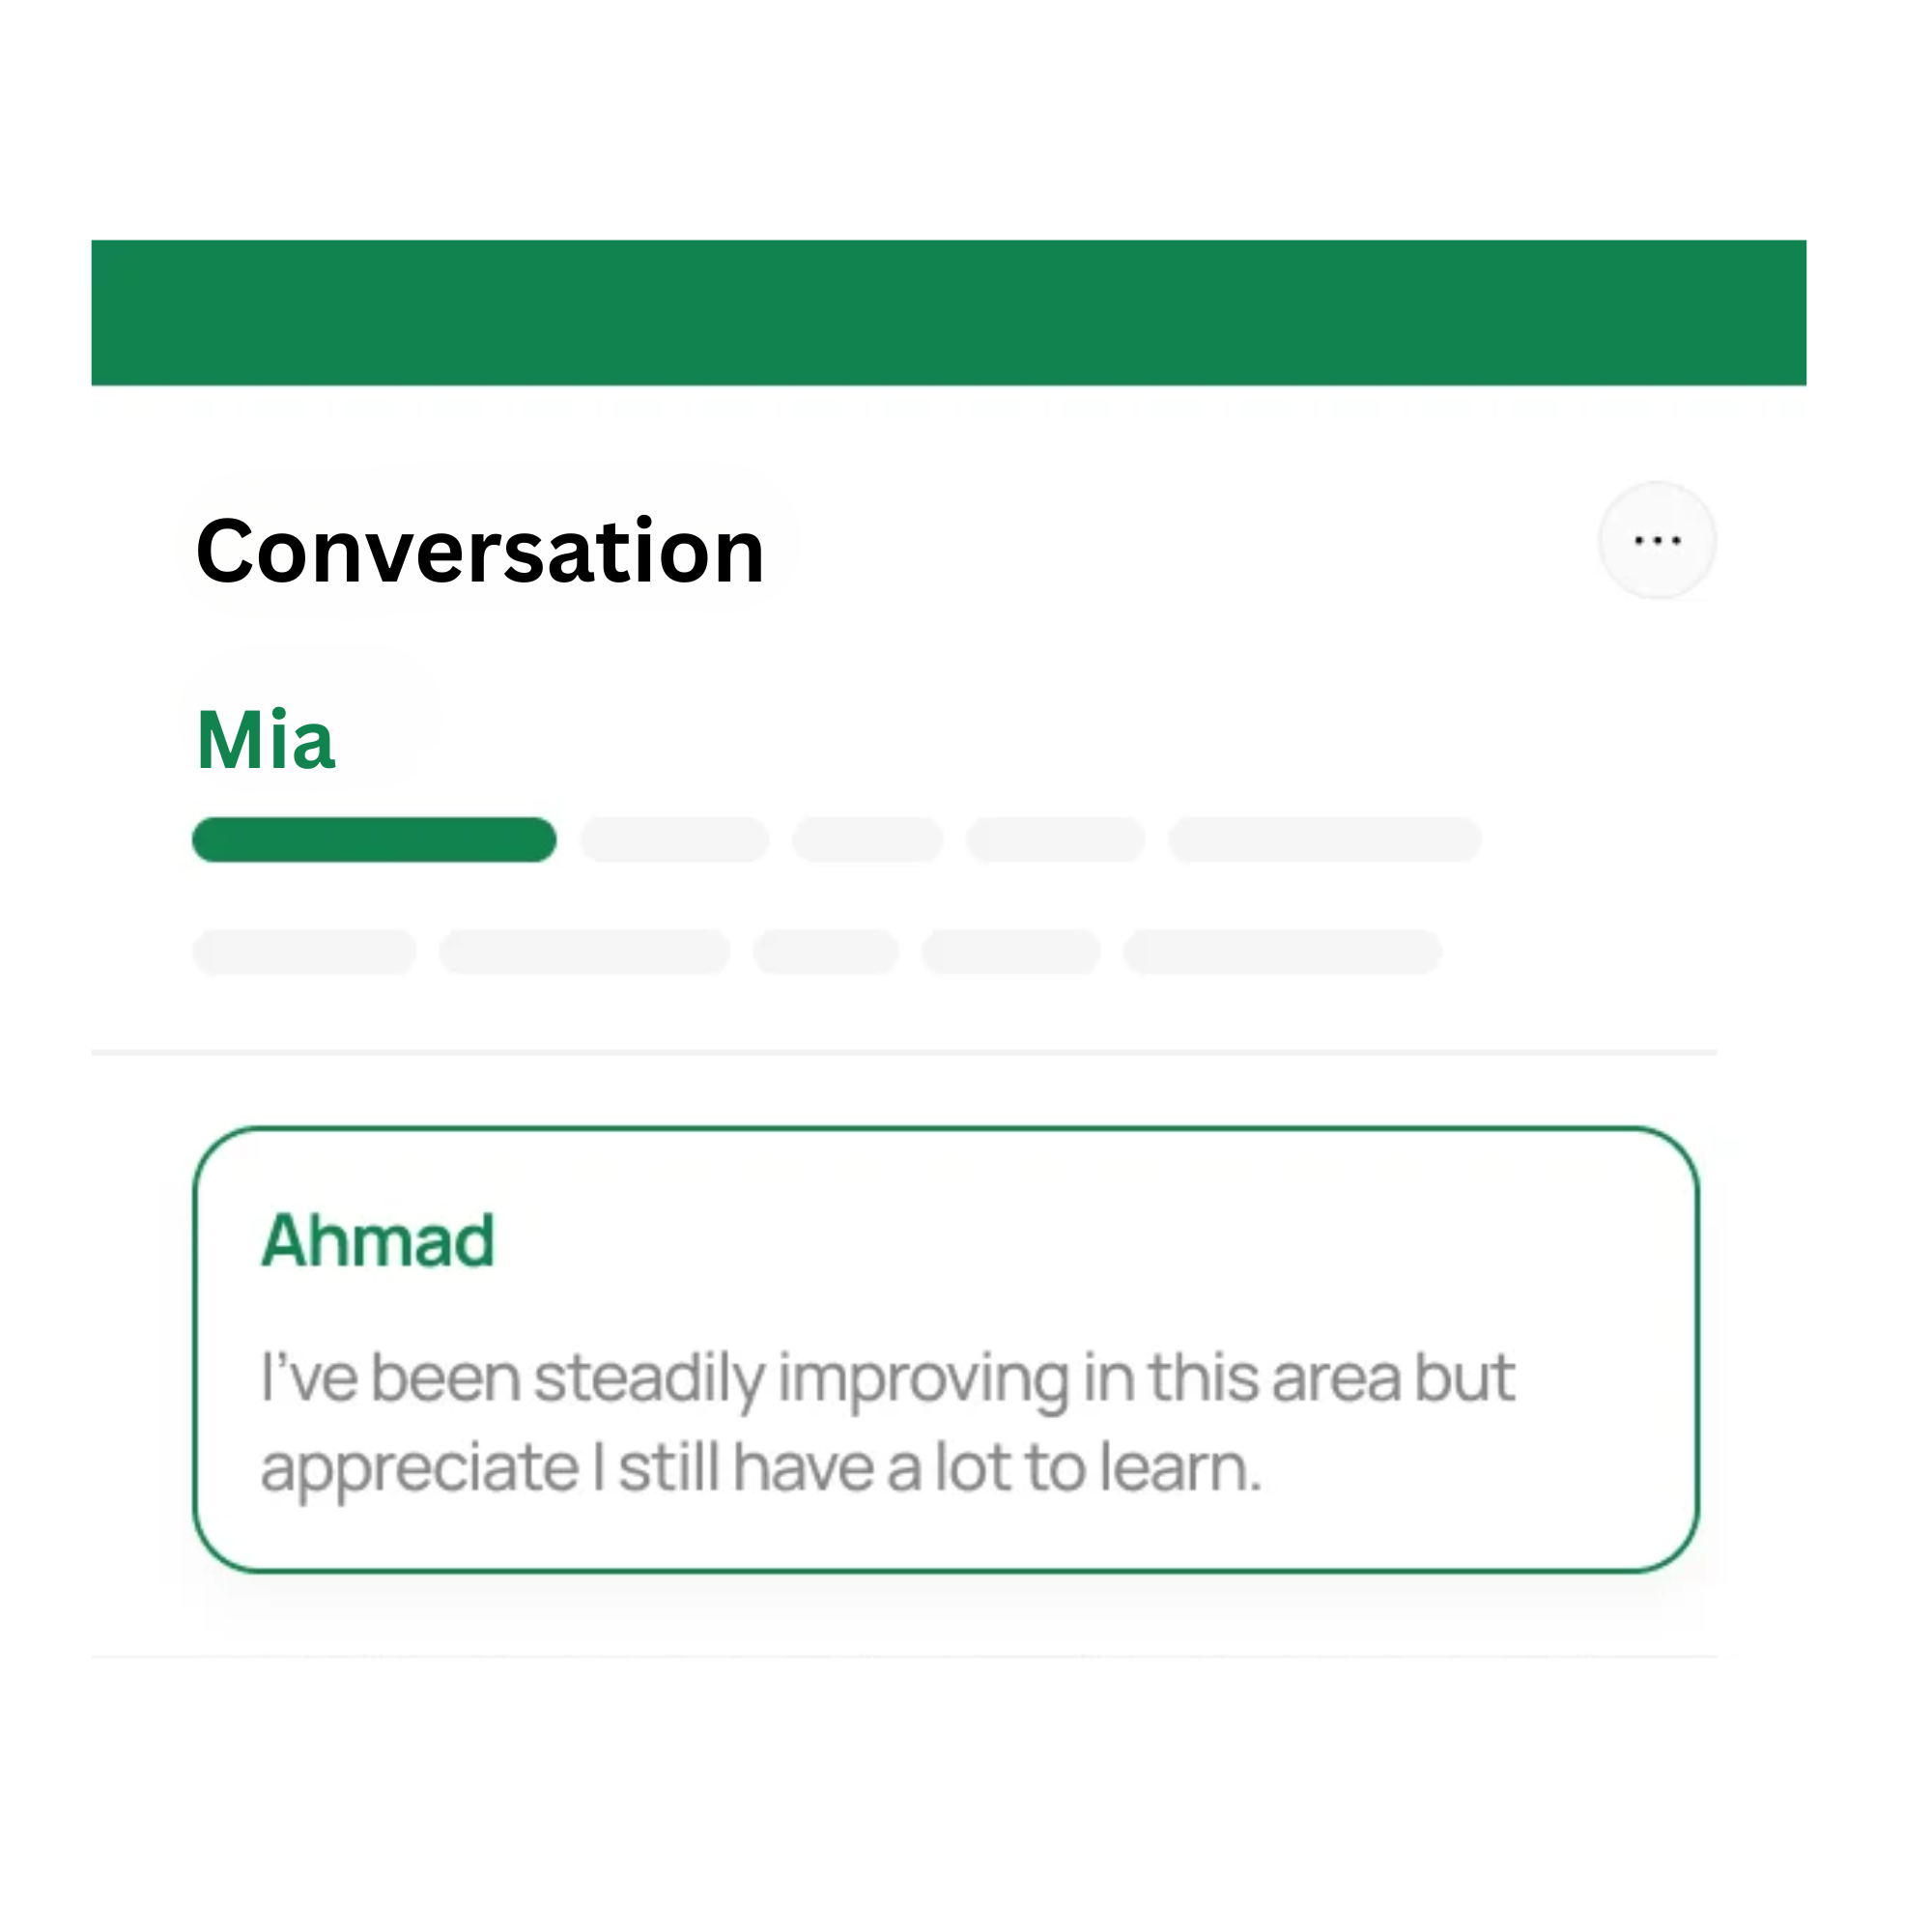Click the Ahmad speaker name
The image size is (1932, 1932).
(x=378, y=1241)
